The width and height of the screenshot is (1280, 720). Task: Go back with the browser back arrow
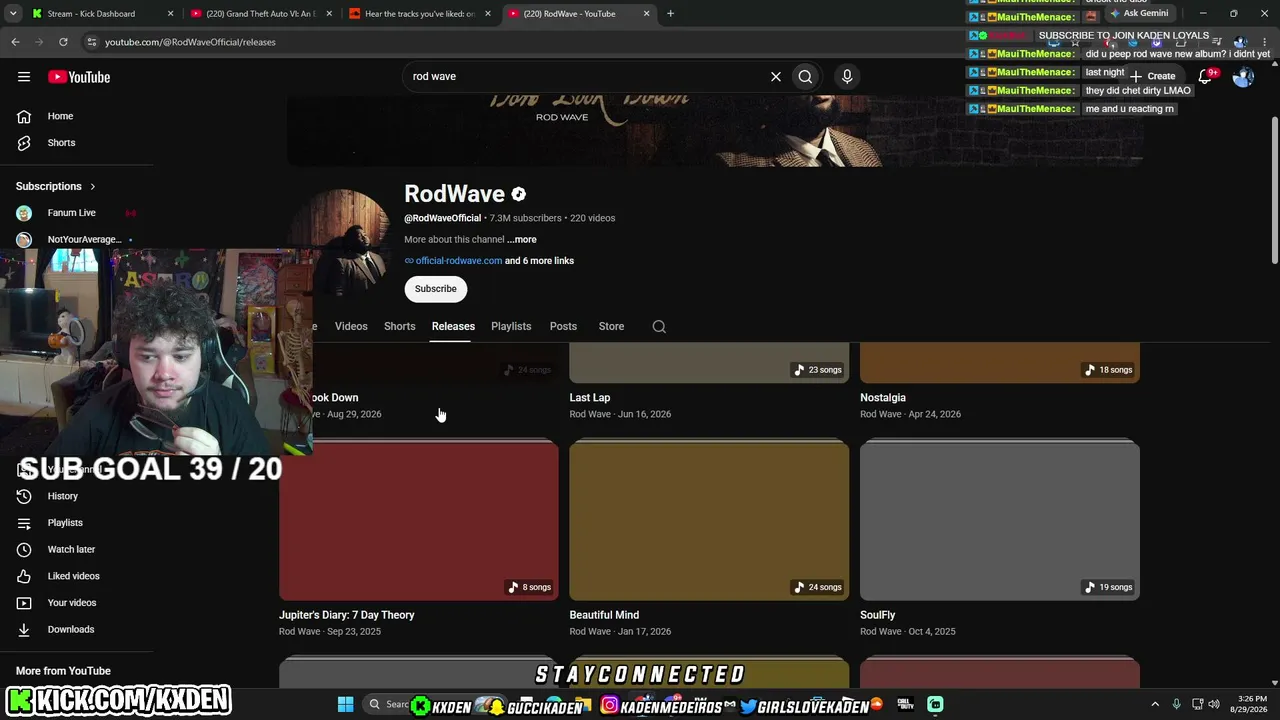15,42
